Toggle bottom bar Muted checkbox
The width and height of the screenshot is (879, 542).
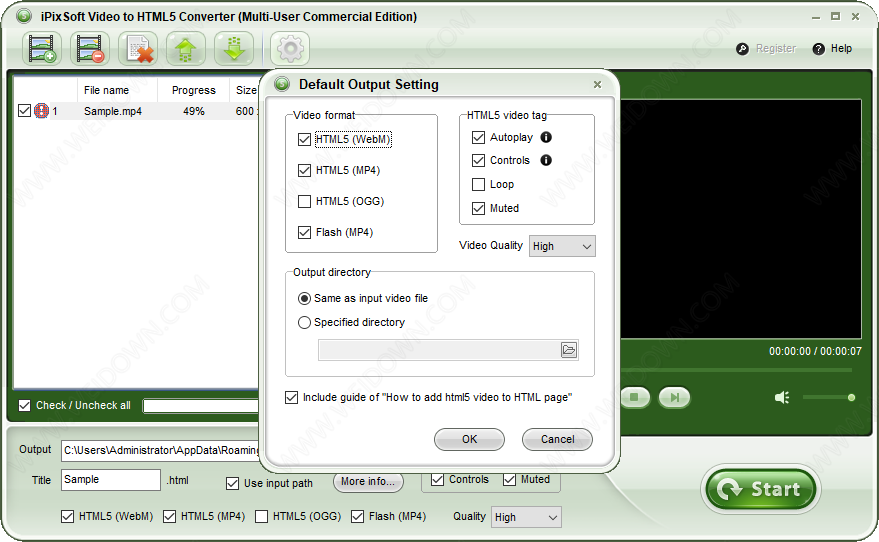tap(509, 480)
